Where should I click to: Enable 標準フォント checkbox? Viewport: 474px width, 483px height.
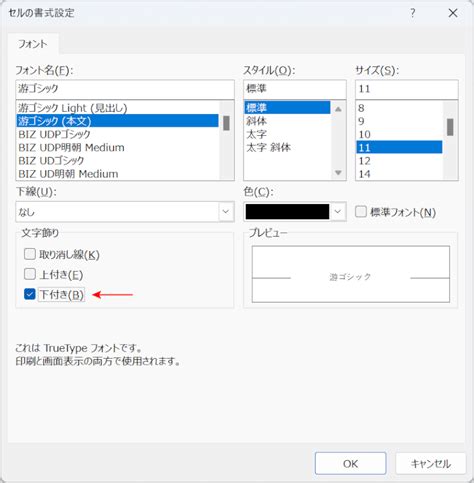coord(361,212)
